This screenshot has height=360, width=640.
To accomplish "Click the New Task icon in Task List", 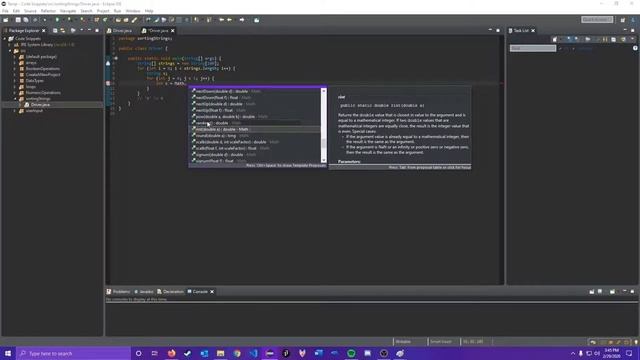I will (x=554, y=39).
